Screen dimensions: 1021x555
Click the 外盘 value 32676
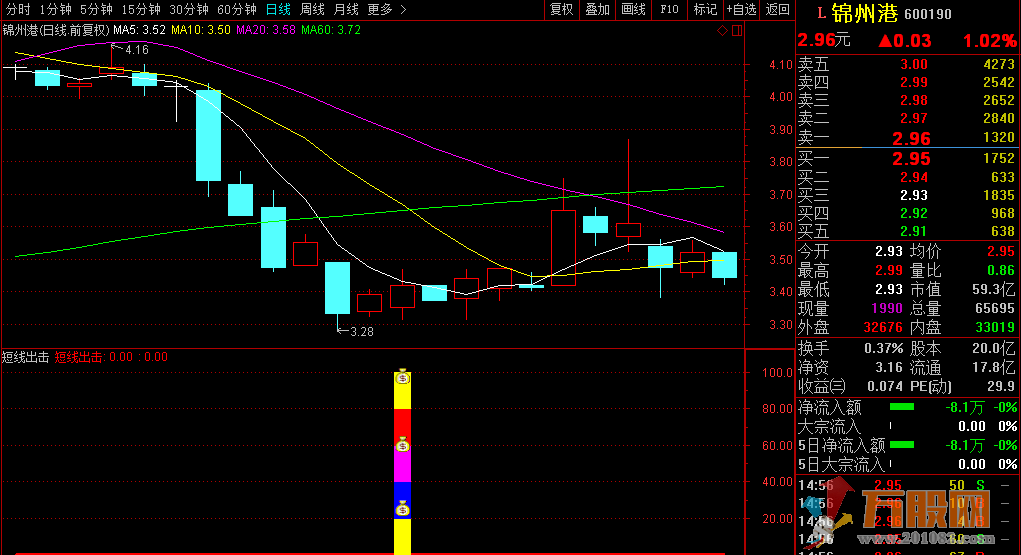pos(883,327)
